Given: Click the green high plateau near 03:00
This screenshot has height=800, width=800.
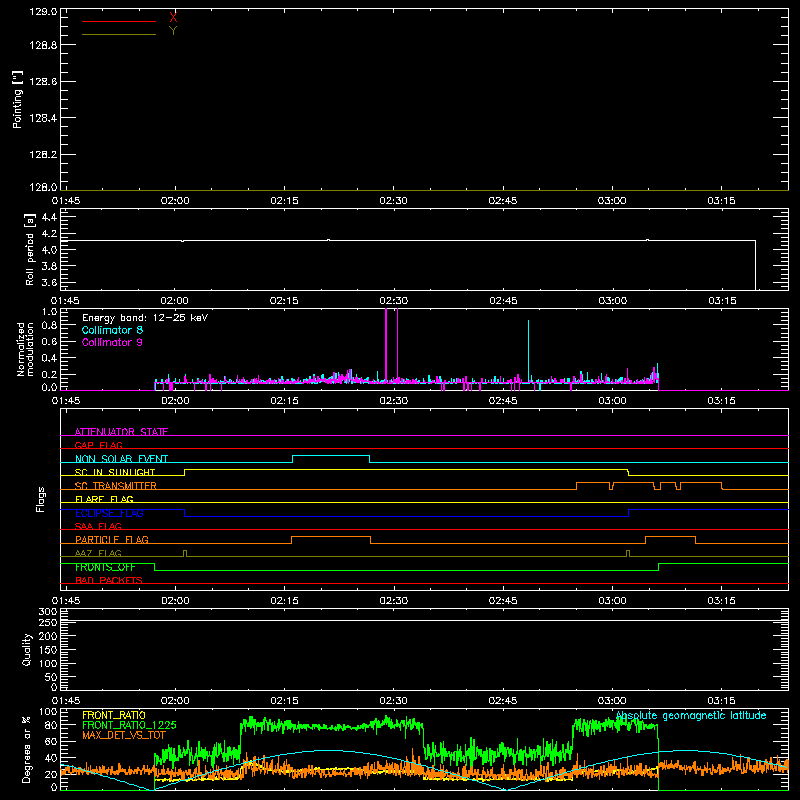Looking at the screenshot, I should pyautogui.click(x=615, y=726).
